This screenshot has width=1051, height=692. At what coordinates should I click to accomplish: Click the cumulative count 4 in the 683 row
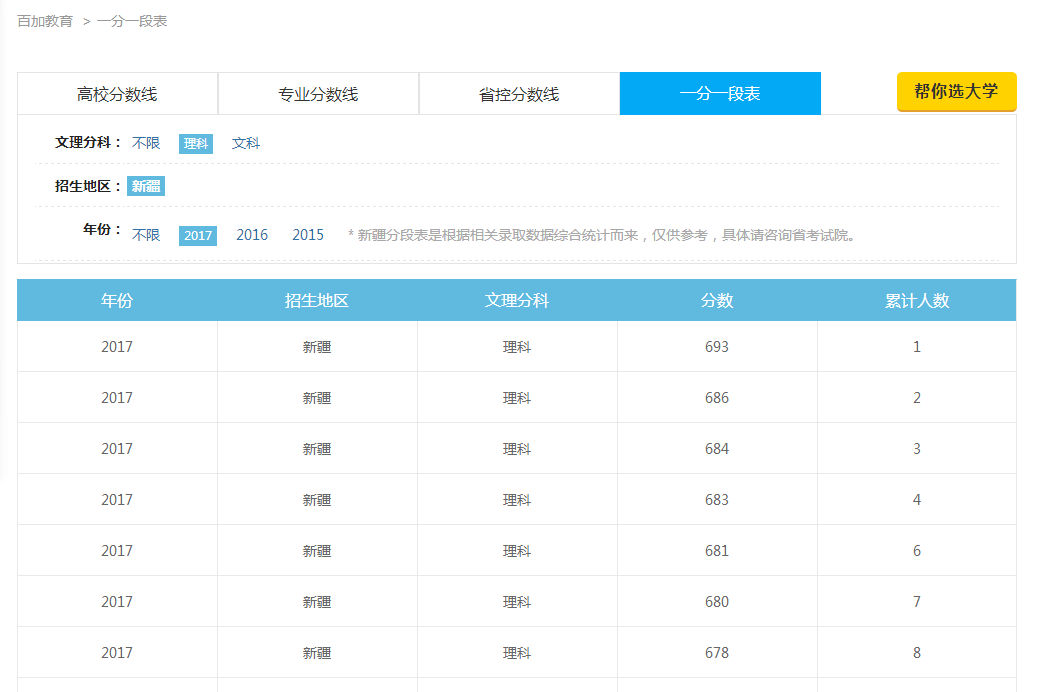917,500
